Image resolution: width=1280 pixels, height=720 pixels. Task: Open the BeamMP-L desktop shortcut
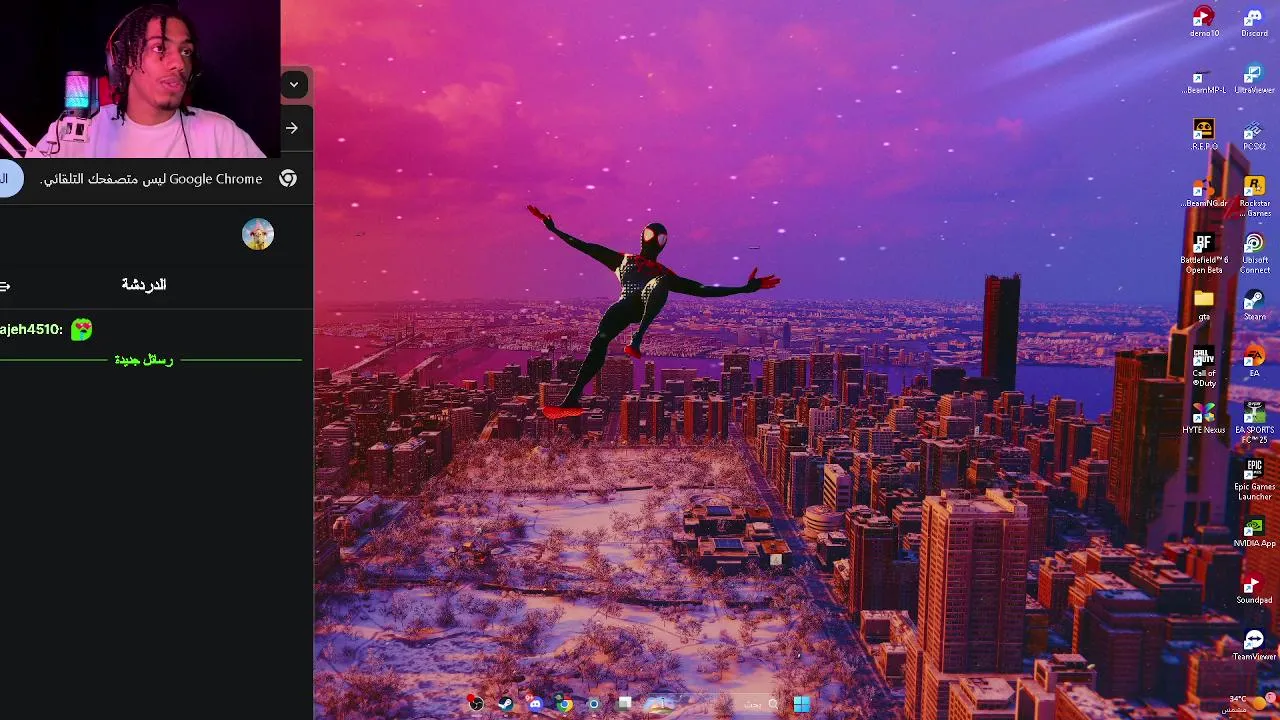1204,80
